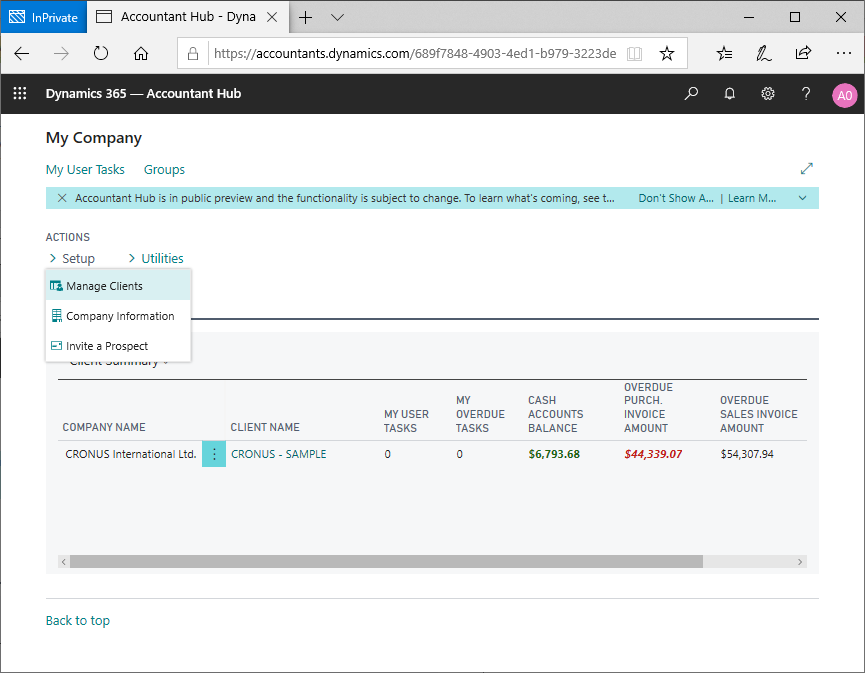
Task: Open the notifications bell
Action: pyautogui.click(x=729, y=94)
